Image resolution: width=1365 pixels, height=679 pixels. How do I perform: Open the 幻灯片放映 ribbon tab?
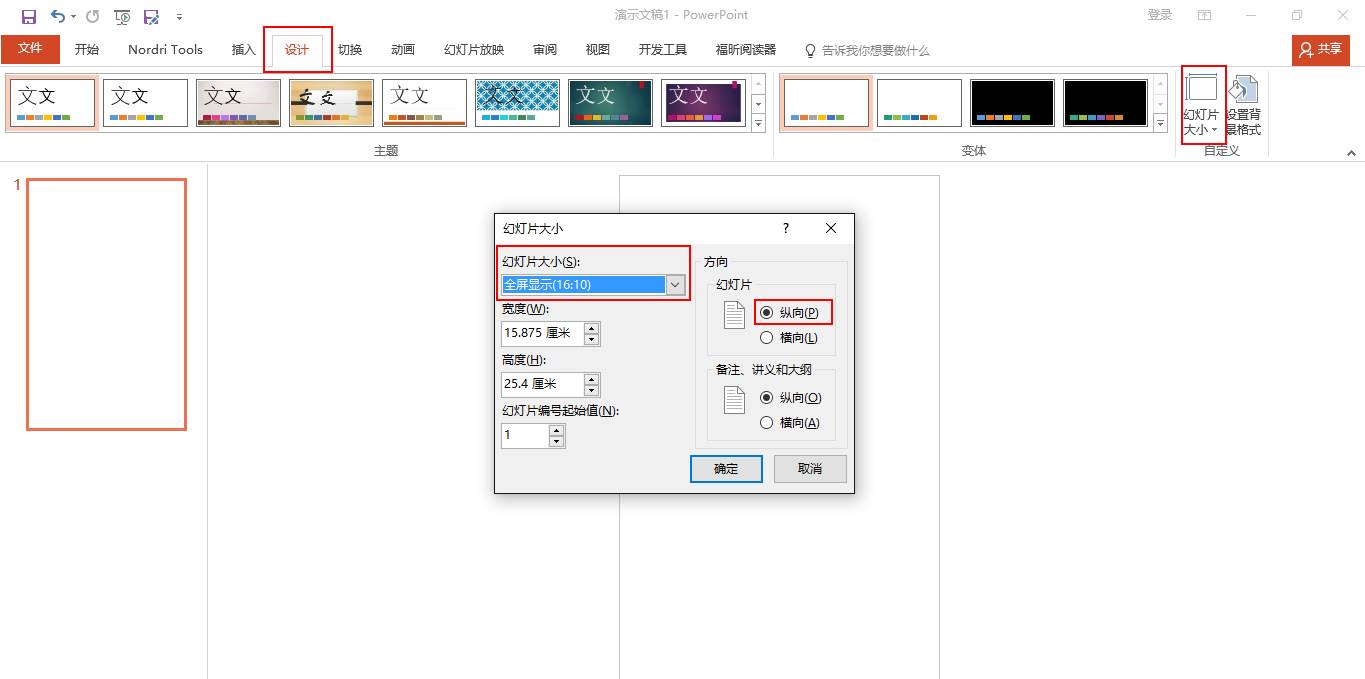(473, 49)
